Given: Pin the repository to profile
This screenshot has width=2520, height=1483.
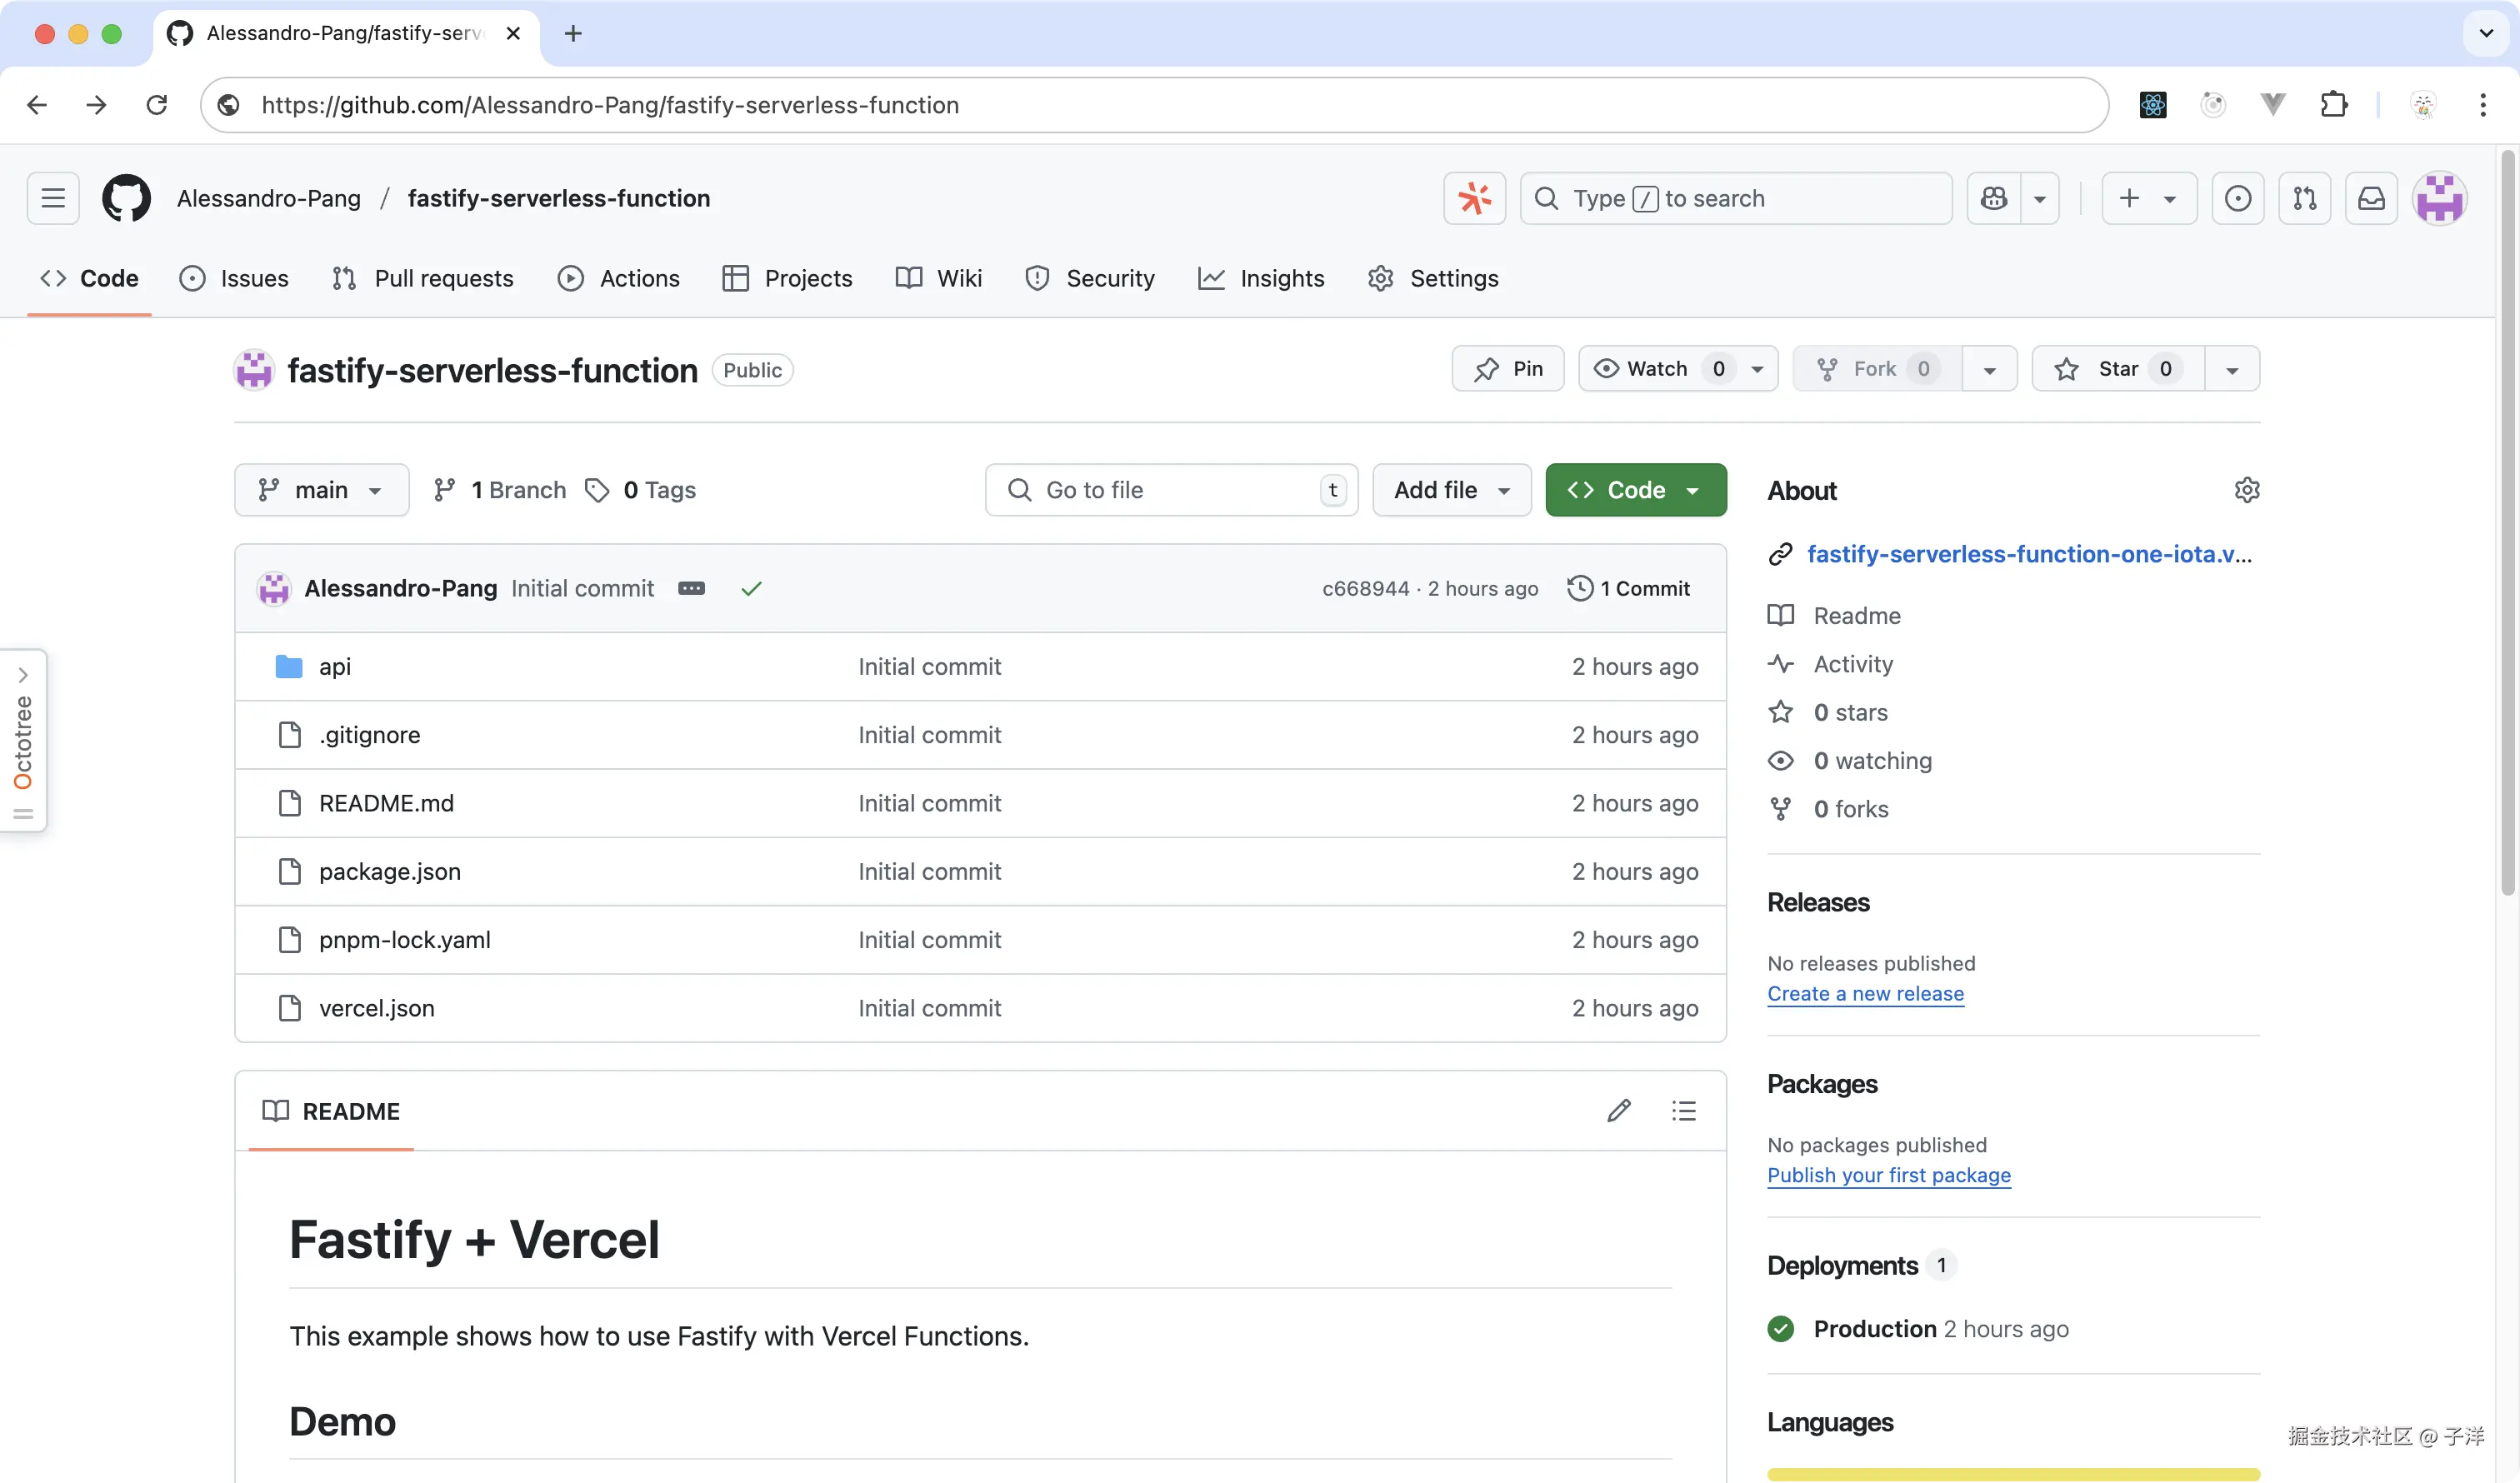Looking at the screenshot, I should 1508,369.
